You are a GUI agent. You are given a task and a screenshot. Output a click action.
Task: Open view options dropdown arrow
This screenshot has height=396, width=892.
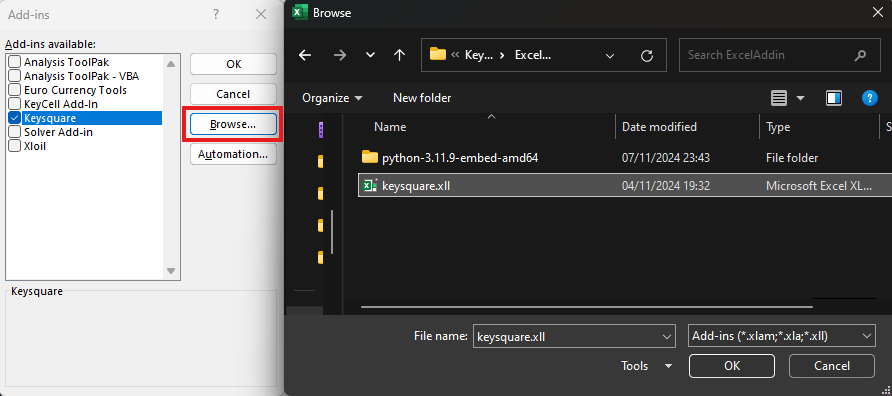(800, 98)
